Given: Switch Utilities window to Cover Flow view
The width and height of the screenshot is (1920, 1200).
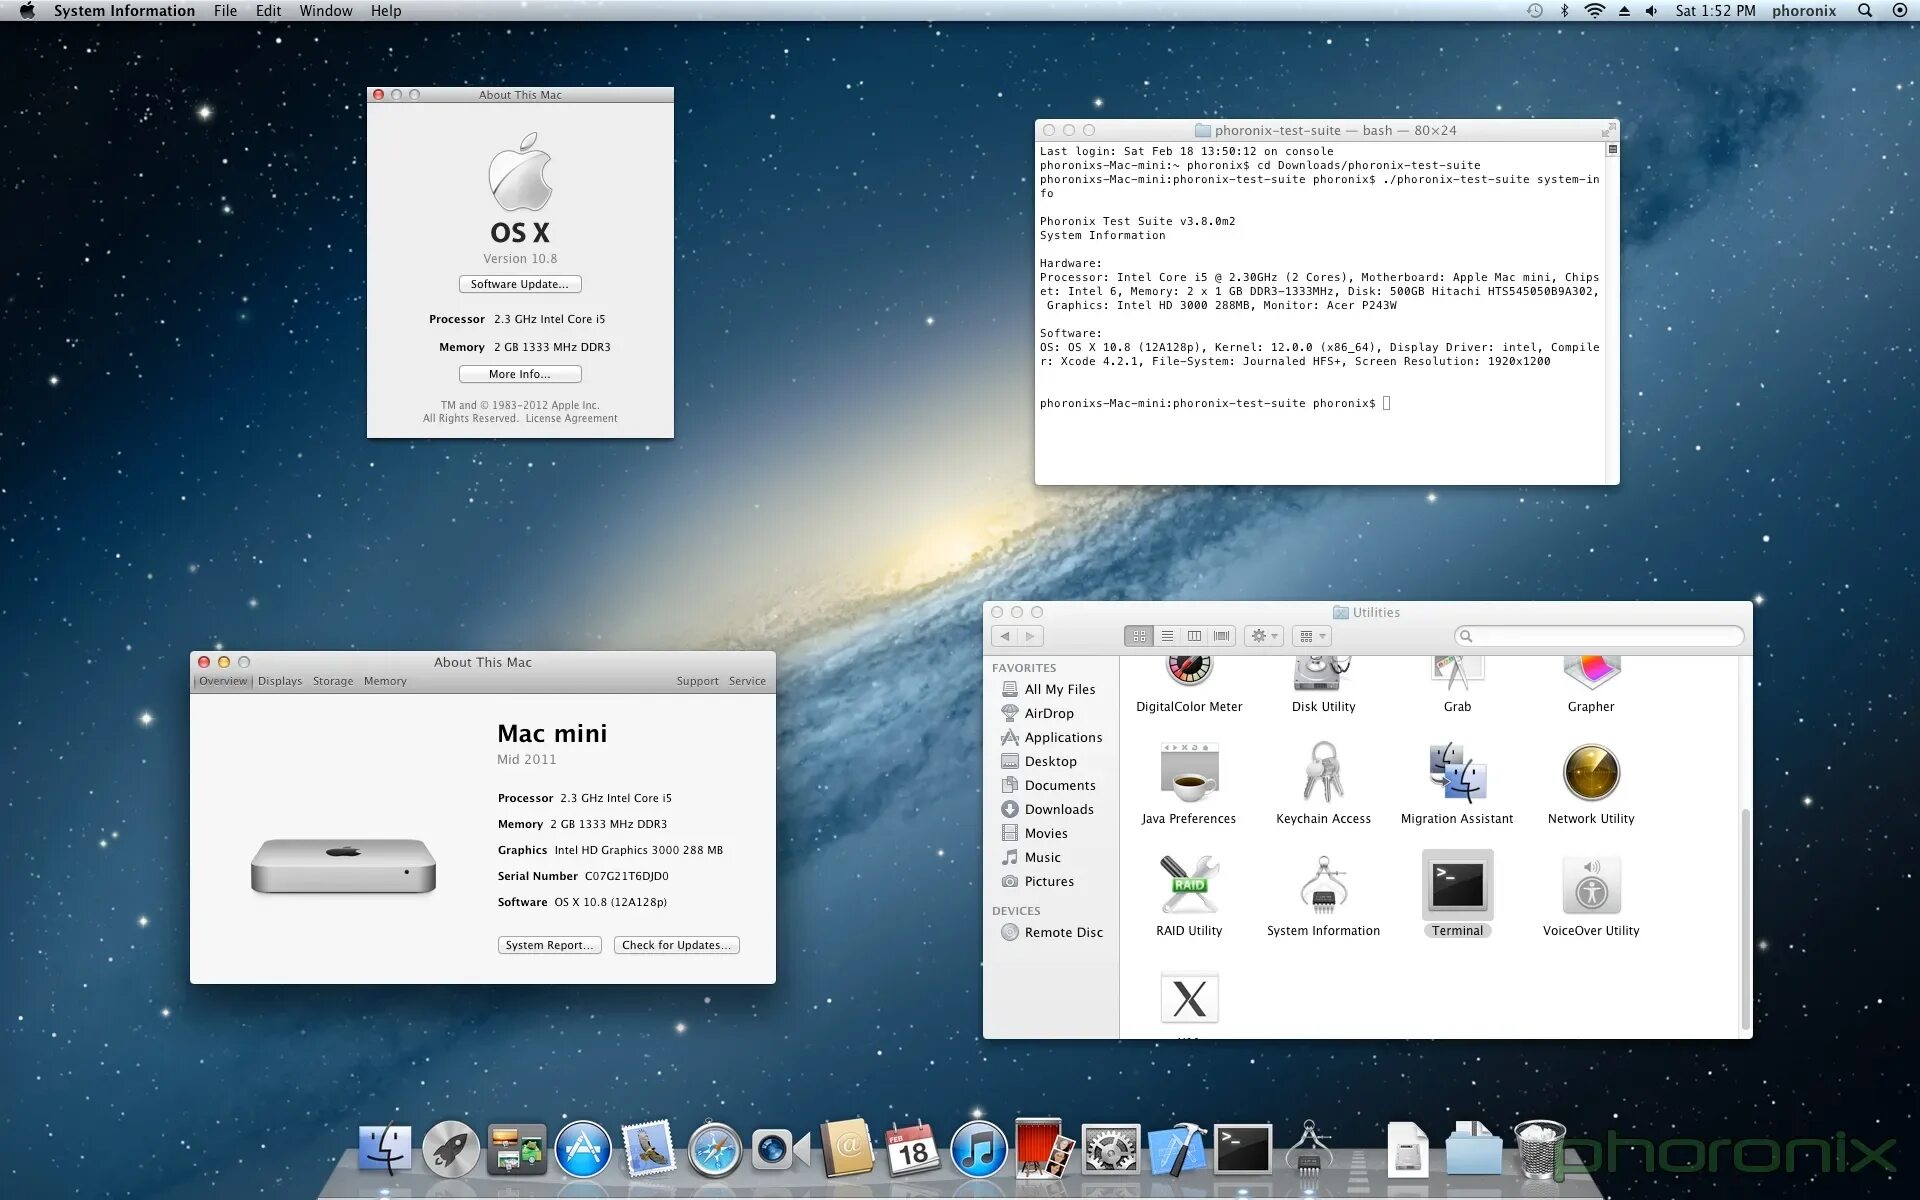Looking at the screenshot, I should coord(1222,636).
